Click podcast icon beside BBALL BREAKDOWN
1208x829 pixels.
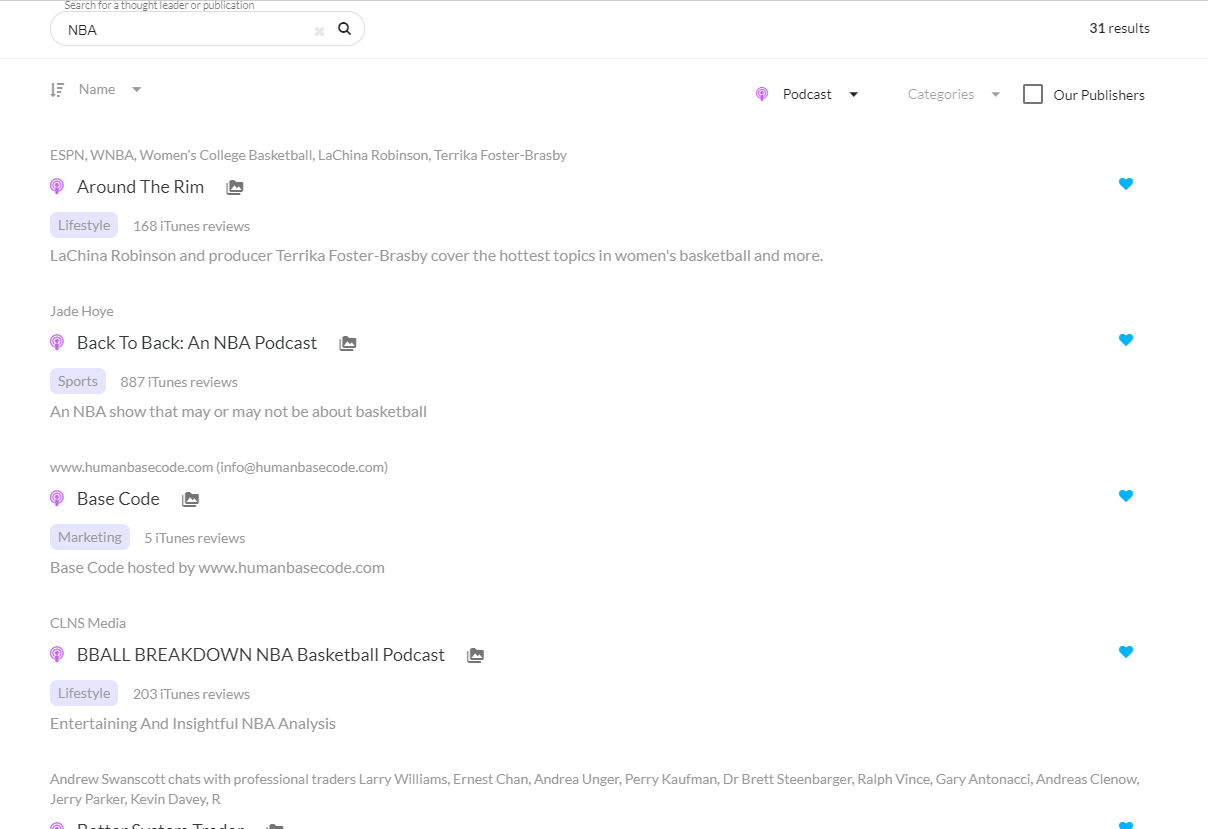click(x=57, y=654)
